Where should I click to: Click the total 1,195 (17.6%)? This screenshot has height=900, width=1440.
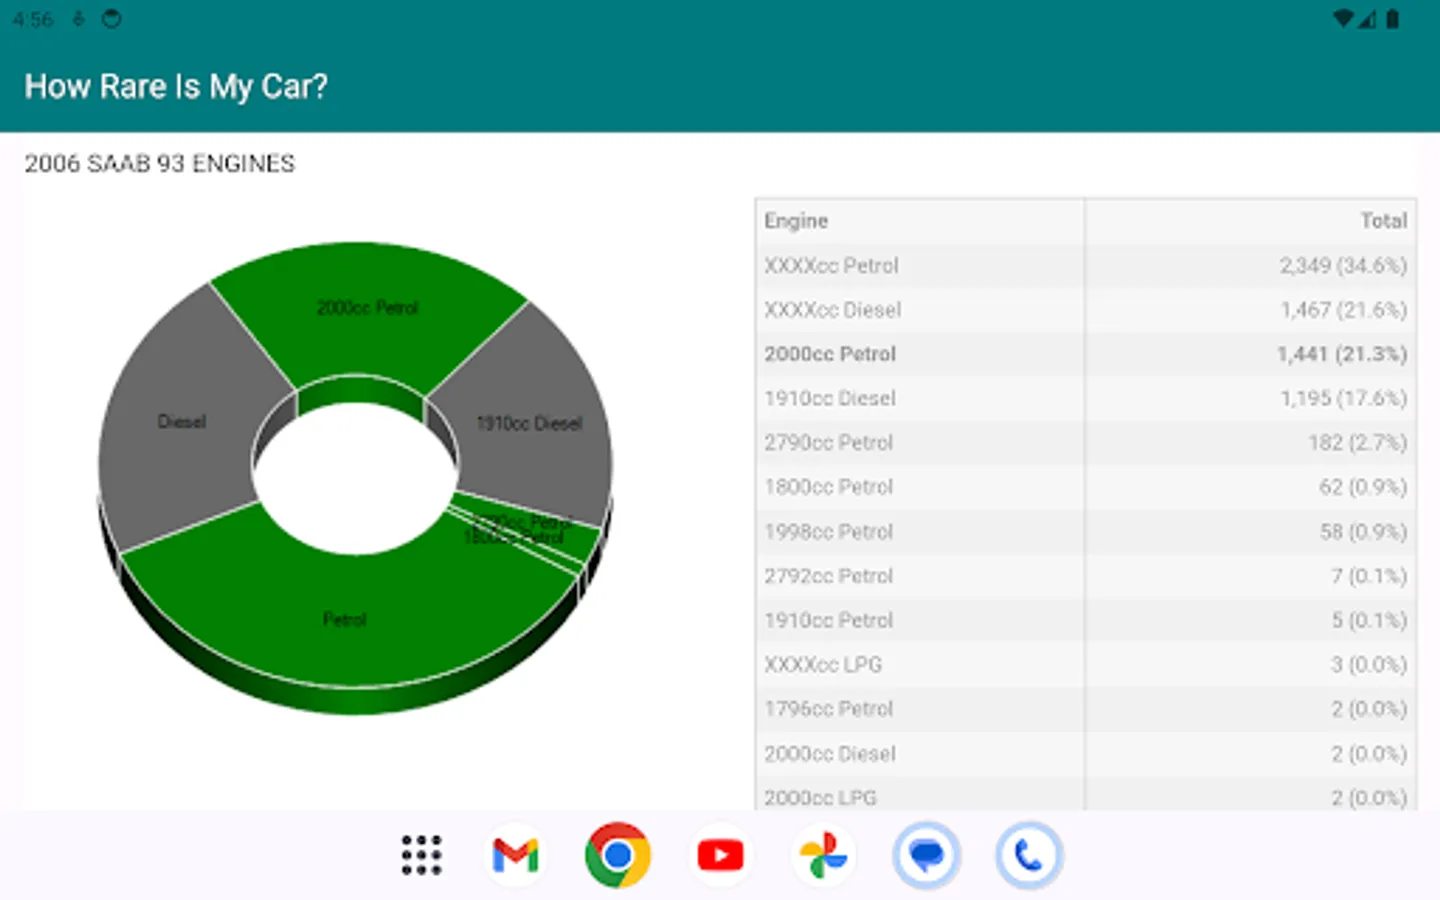[1344, 398]
